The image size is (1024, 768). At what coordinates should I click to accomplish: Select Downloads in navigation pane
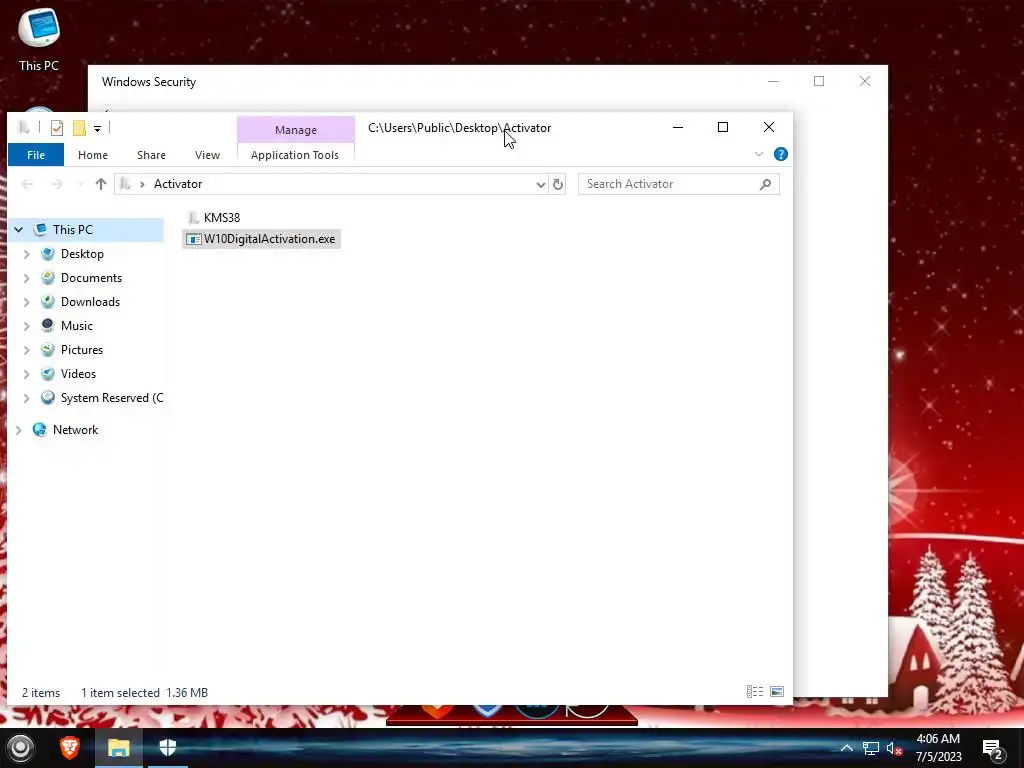pos(90,302)
